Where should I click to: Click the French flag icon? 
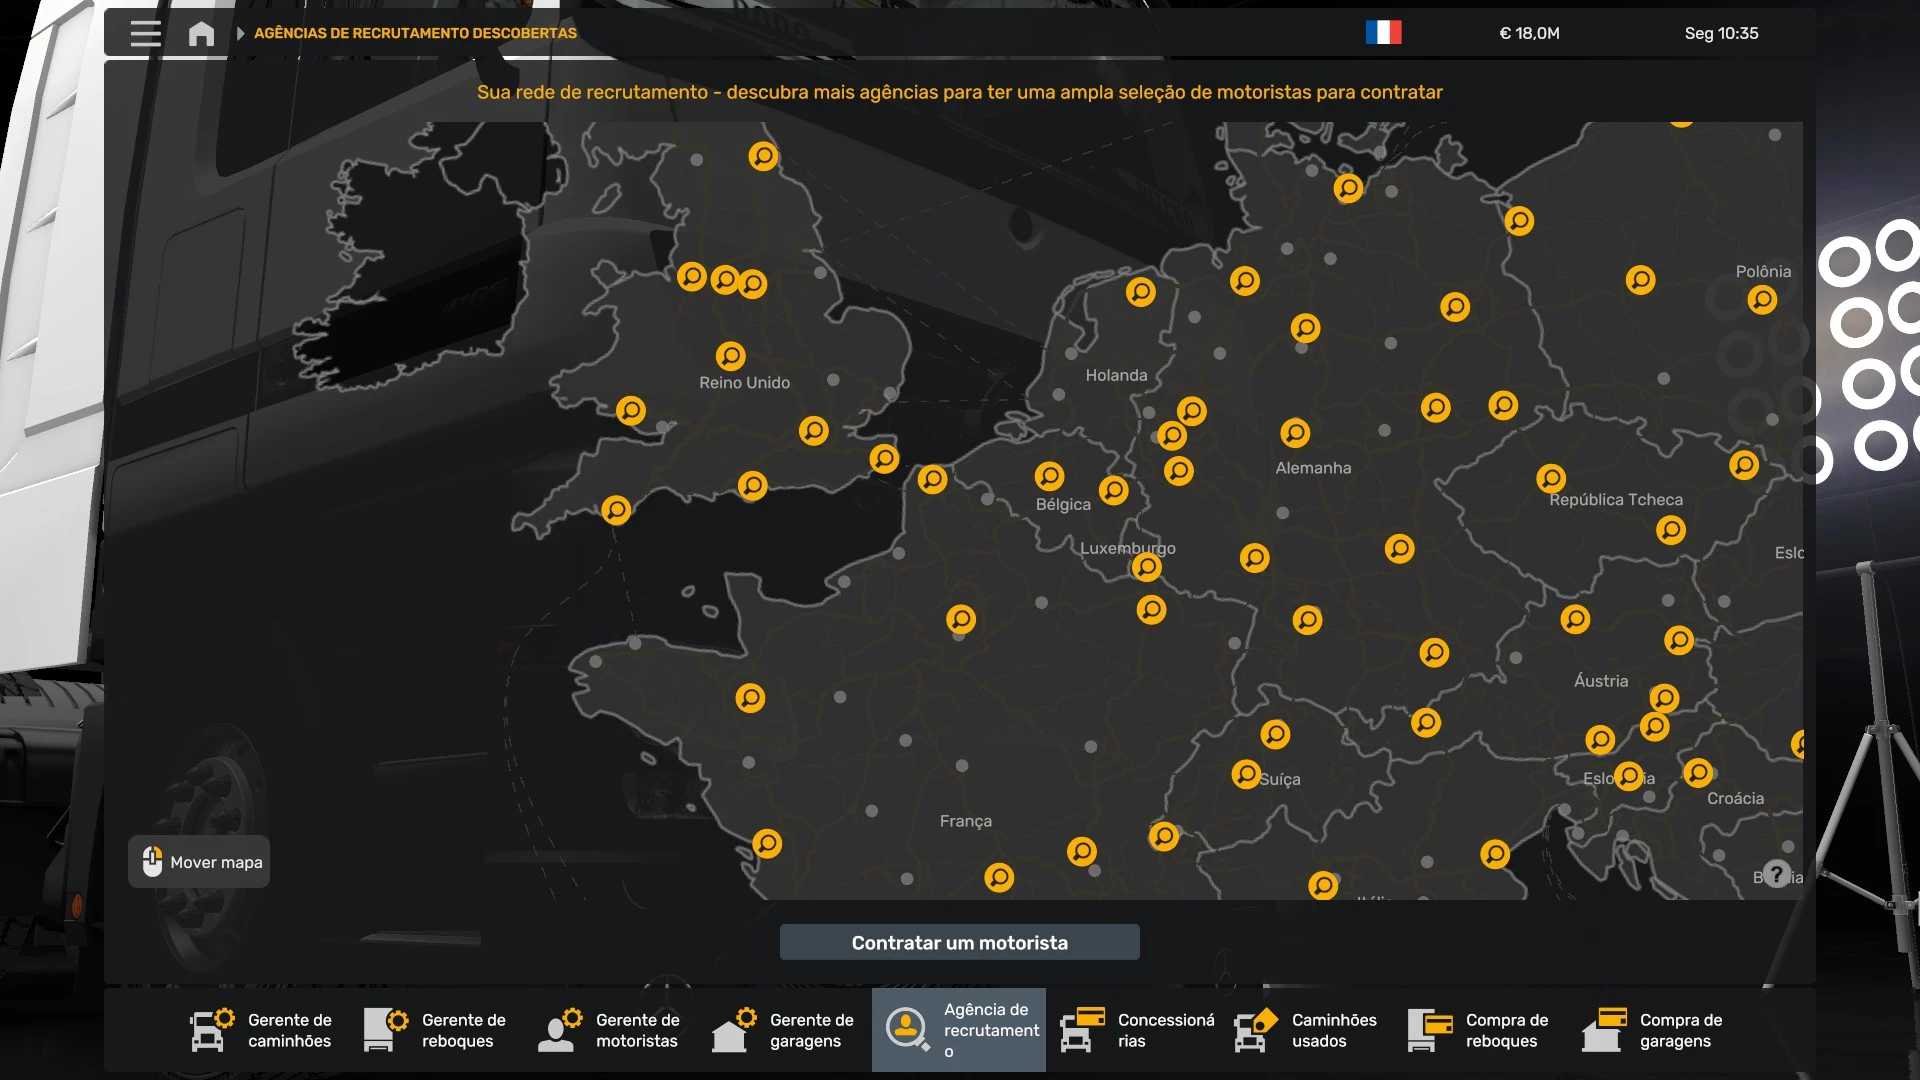[x=1383, y=33]
